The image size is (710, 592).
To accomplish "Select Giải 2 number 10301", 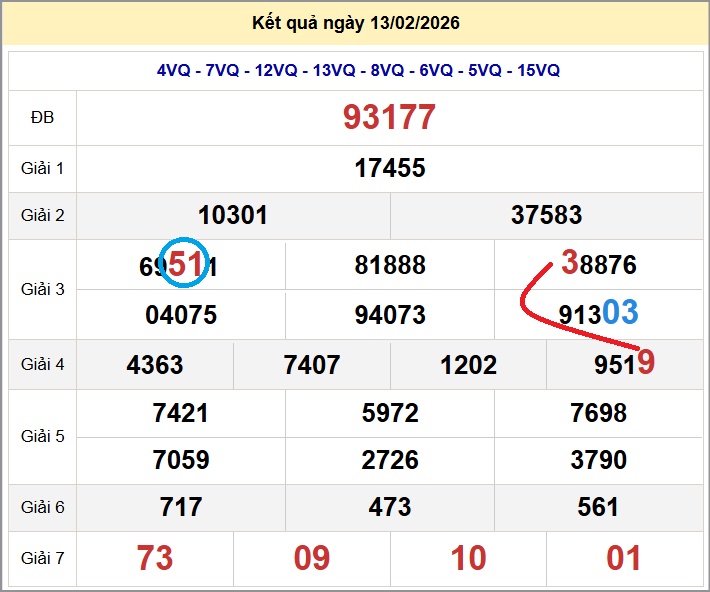I will [233, 215].
